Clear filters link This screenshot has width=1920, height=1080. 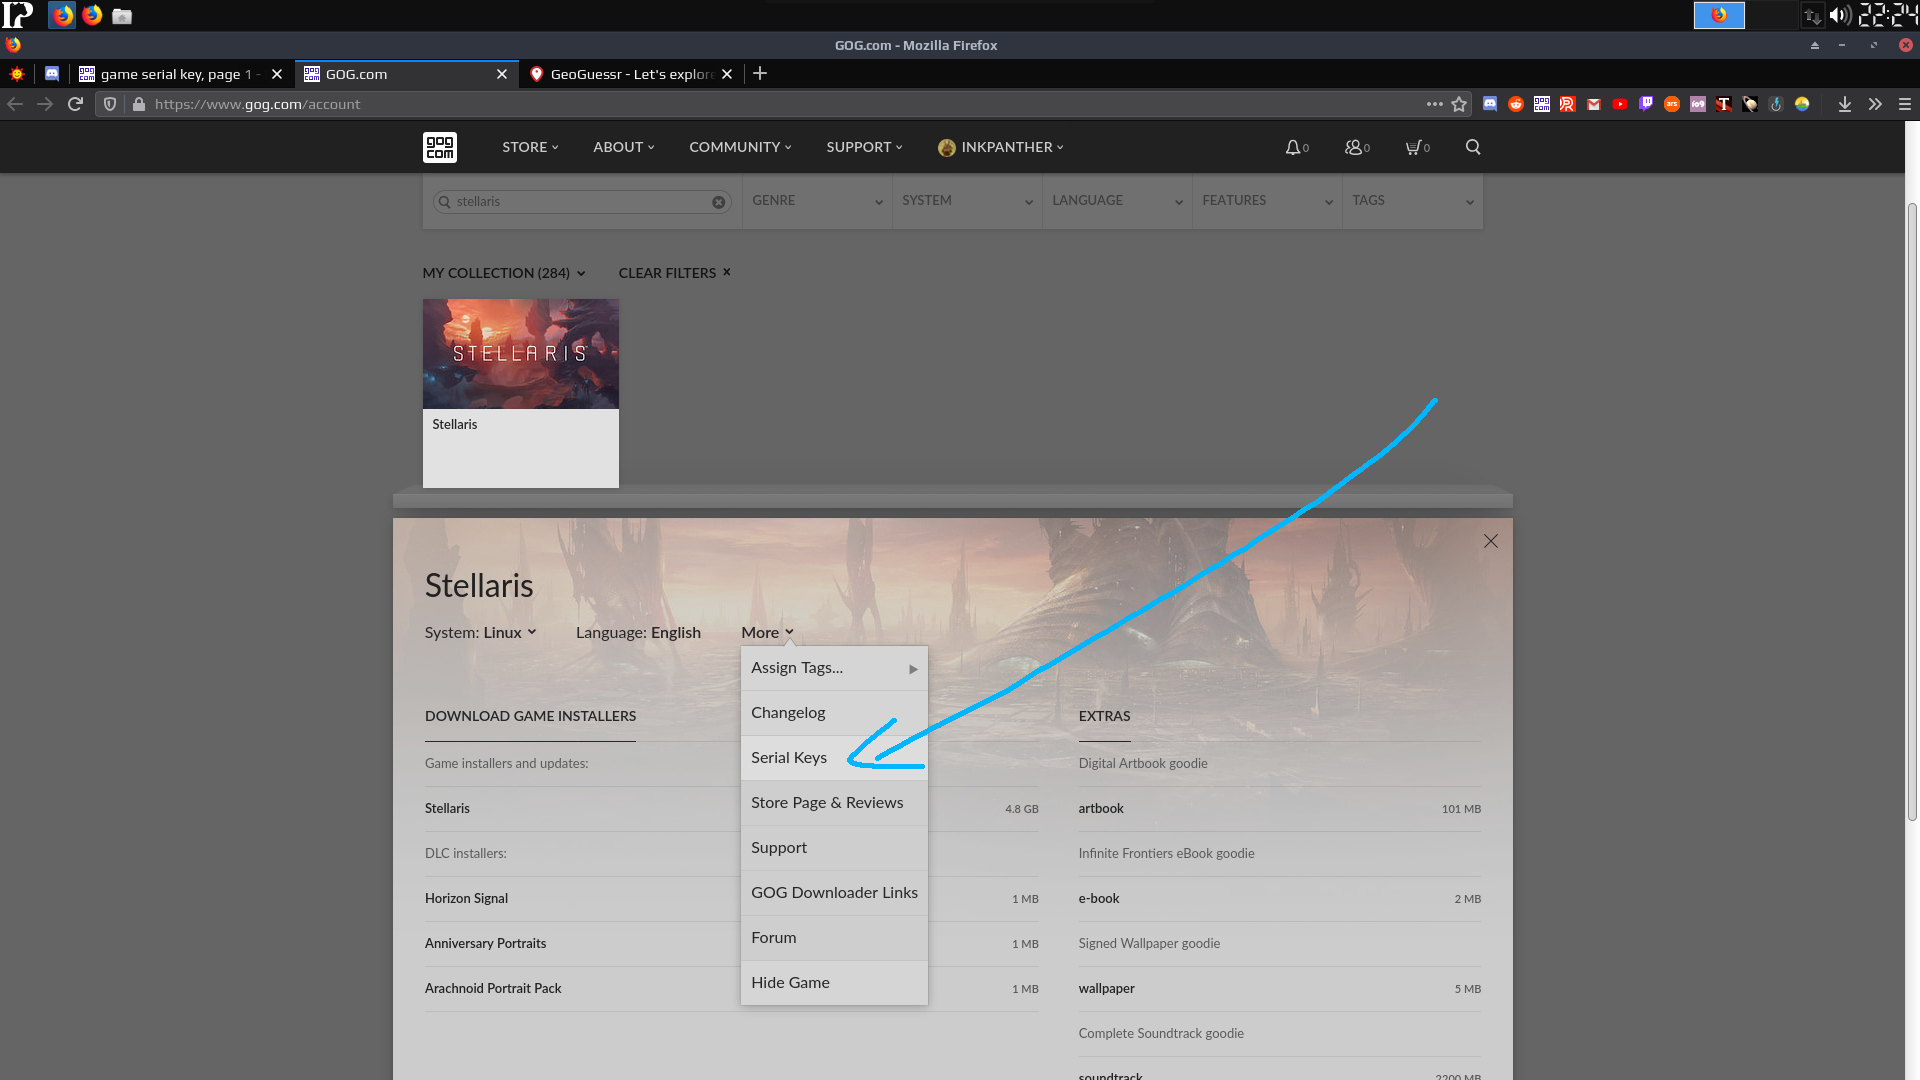674,273
